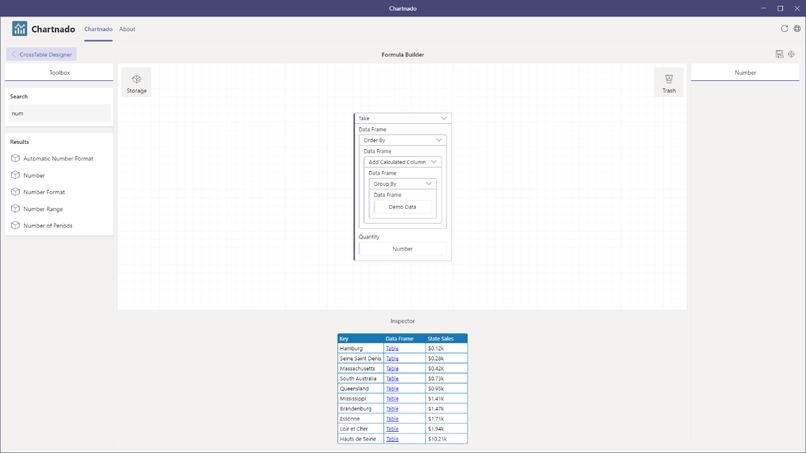Open the globe language icon in the header
This screenshot has height=453, width=806.
coord(797,29)
